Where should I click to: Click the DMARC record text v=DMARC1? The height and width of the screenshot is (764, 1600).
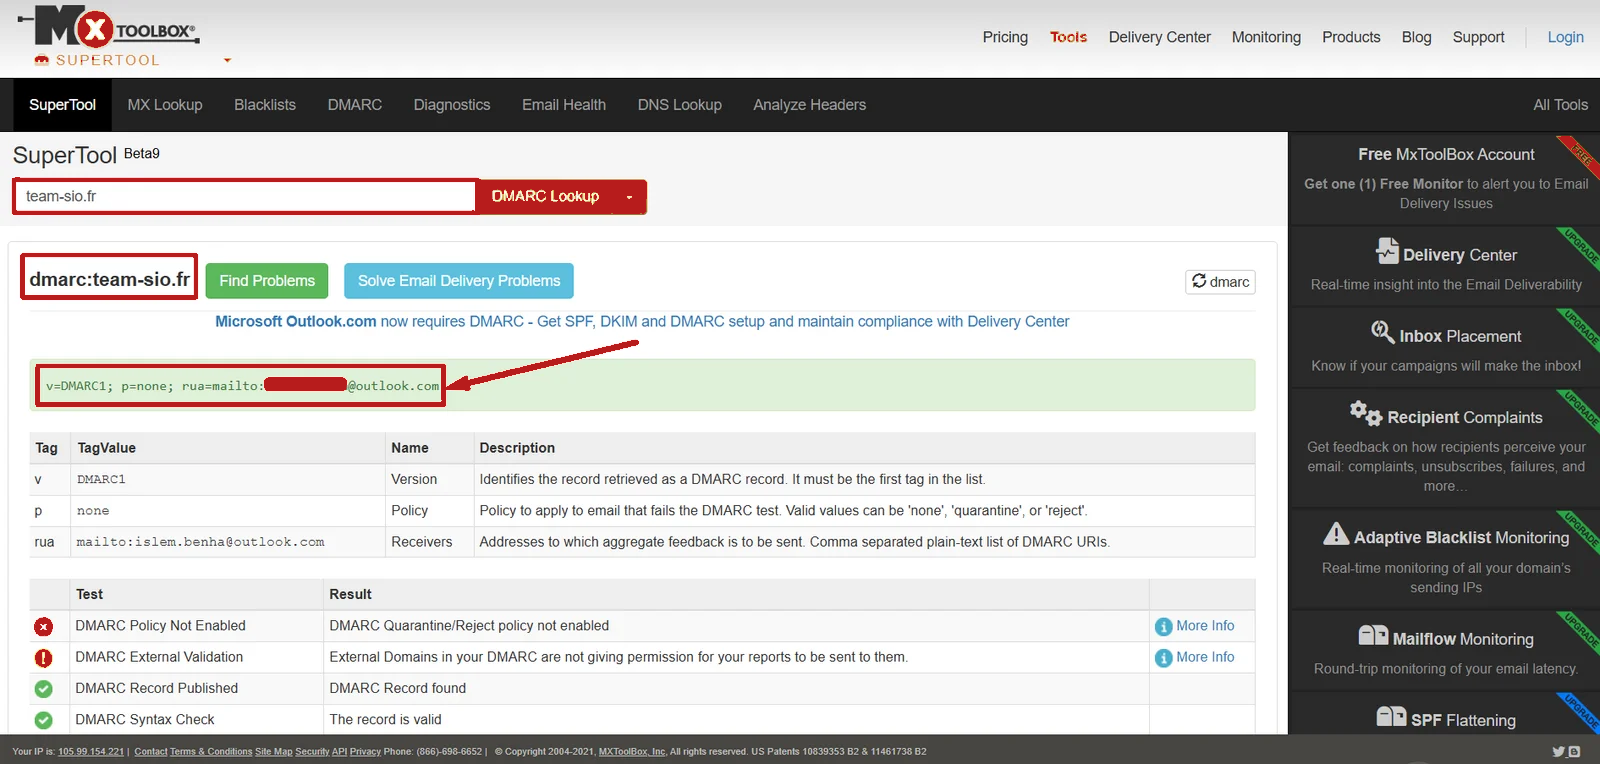coord(240,386)
